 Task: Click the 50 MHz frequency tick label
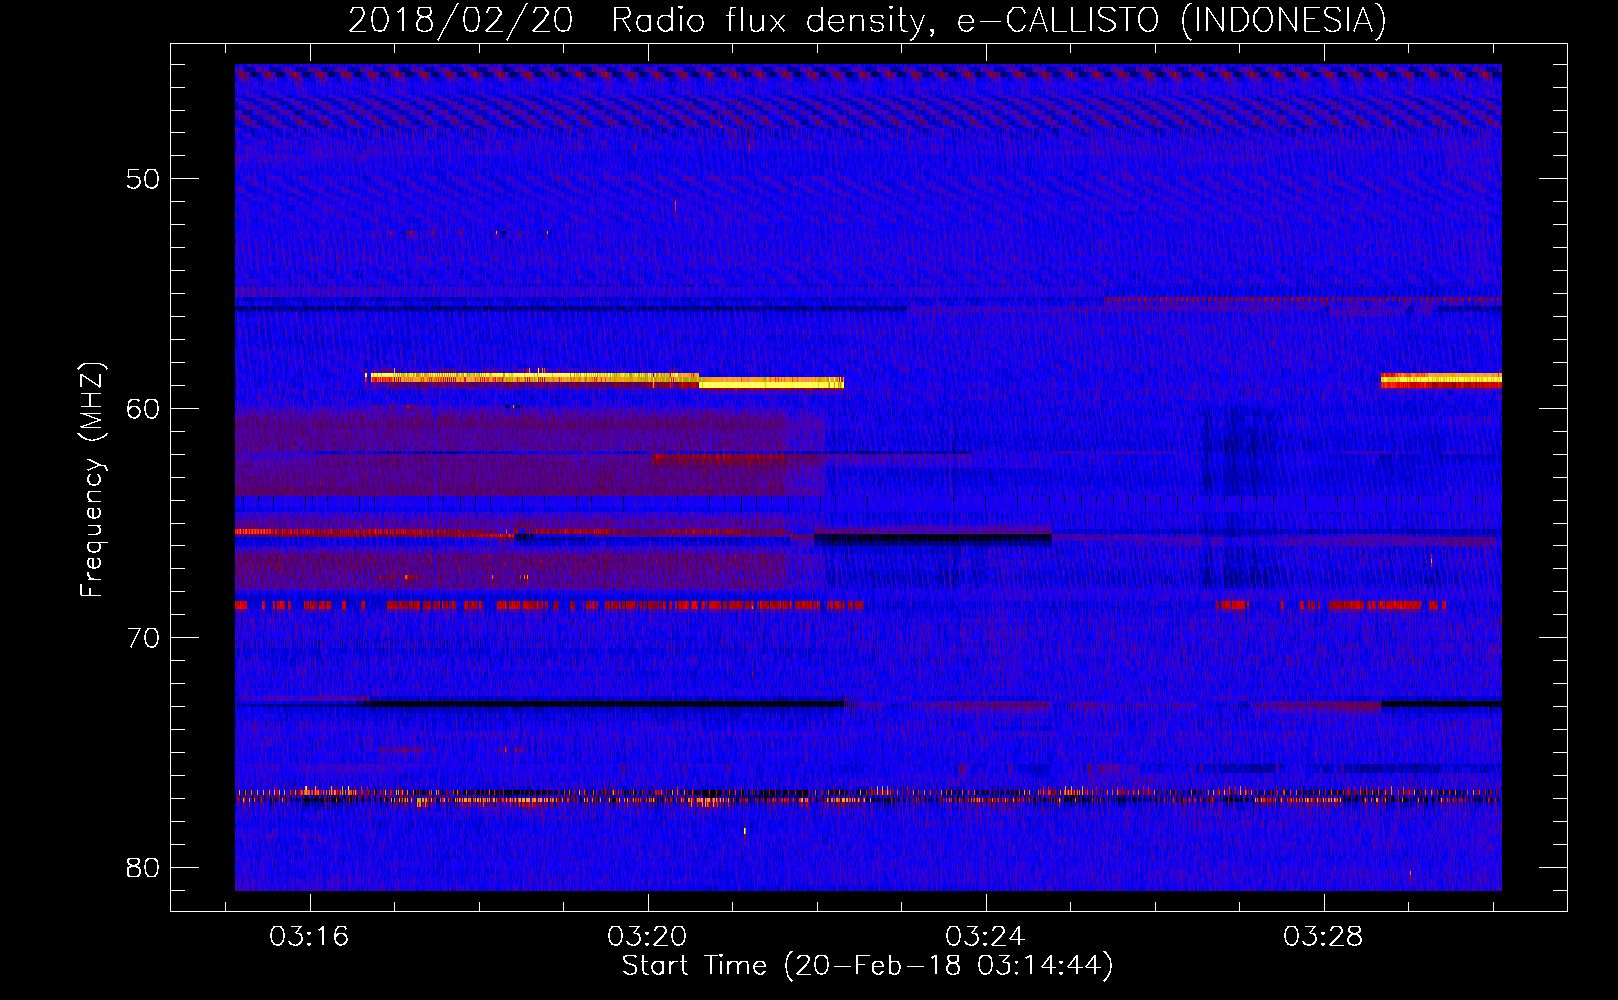pos(142,179)
